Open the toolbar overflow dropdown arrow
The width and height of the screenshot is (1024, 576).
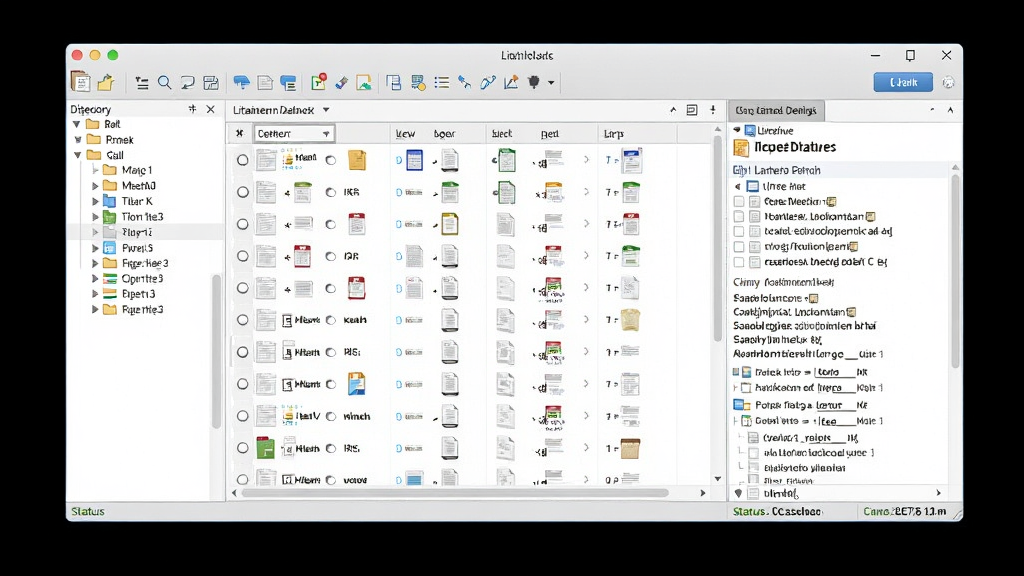(551, 83)
